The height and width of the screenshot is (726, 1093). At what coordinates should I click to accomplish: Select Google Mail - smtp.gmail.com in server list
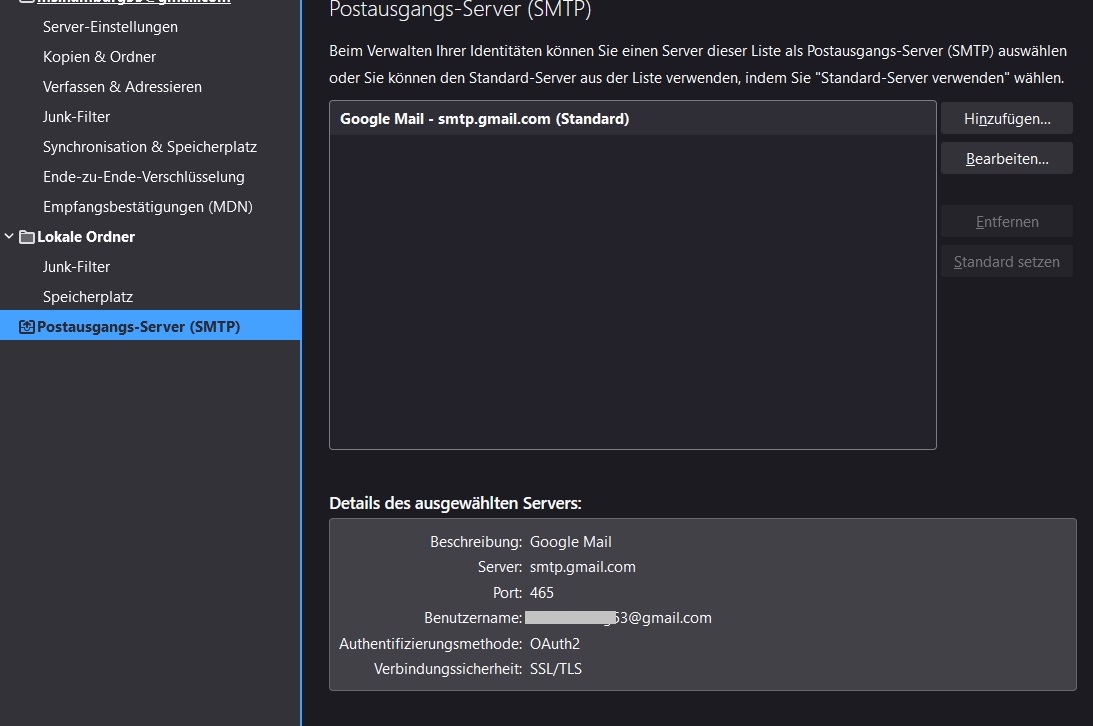point(484,119)
